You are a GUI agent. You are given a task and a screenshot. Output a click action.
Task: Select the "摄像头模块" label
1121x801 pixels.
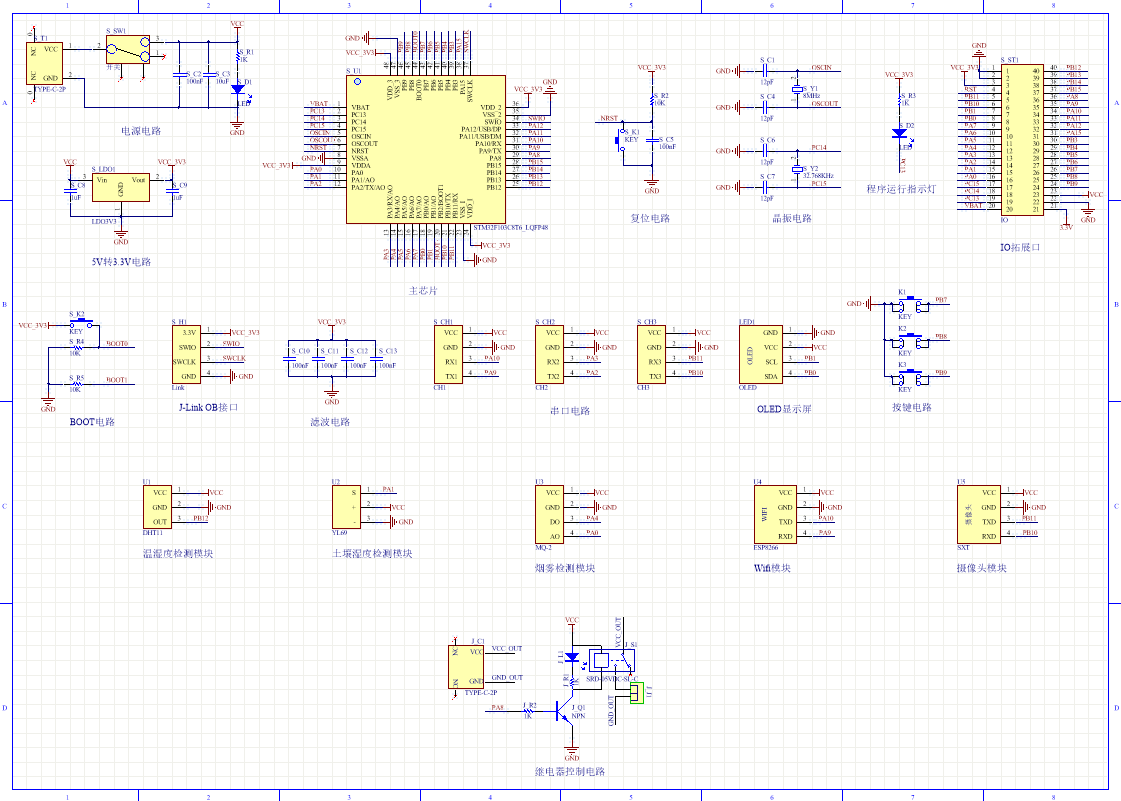[x=982, y=568]
